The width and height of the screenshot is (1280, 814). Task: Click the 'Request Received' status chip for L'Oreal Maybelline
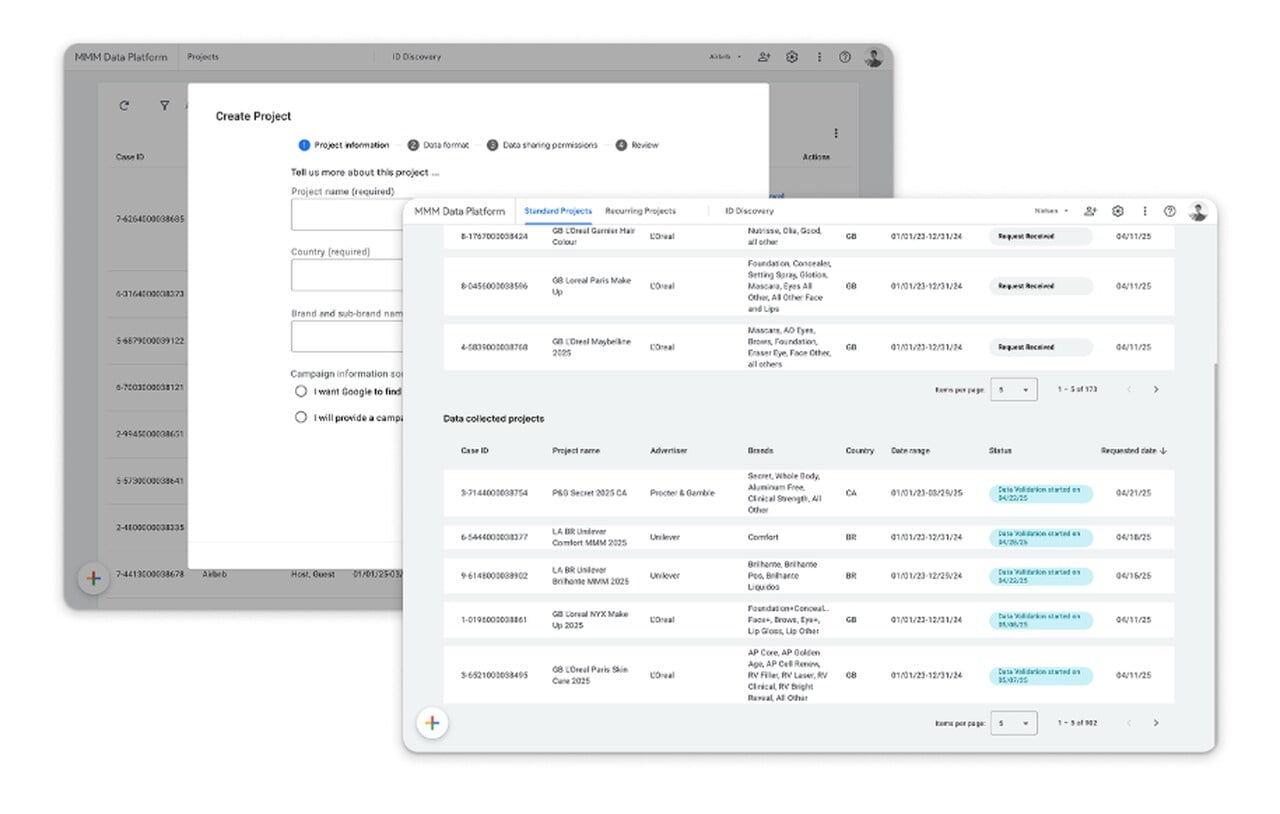click(1040, 347)
